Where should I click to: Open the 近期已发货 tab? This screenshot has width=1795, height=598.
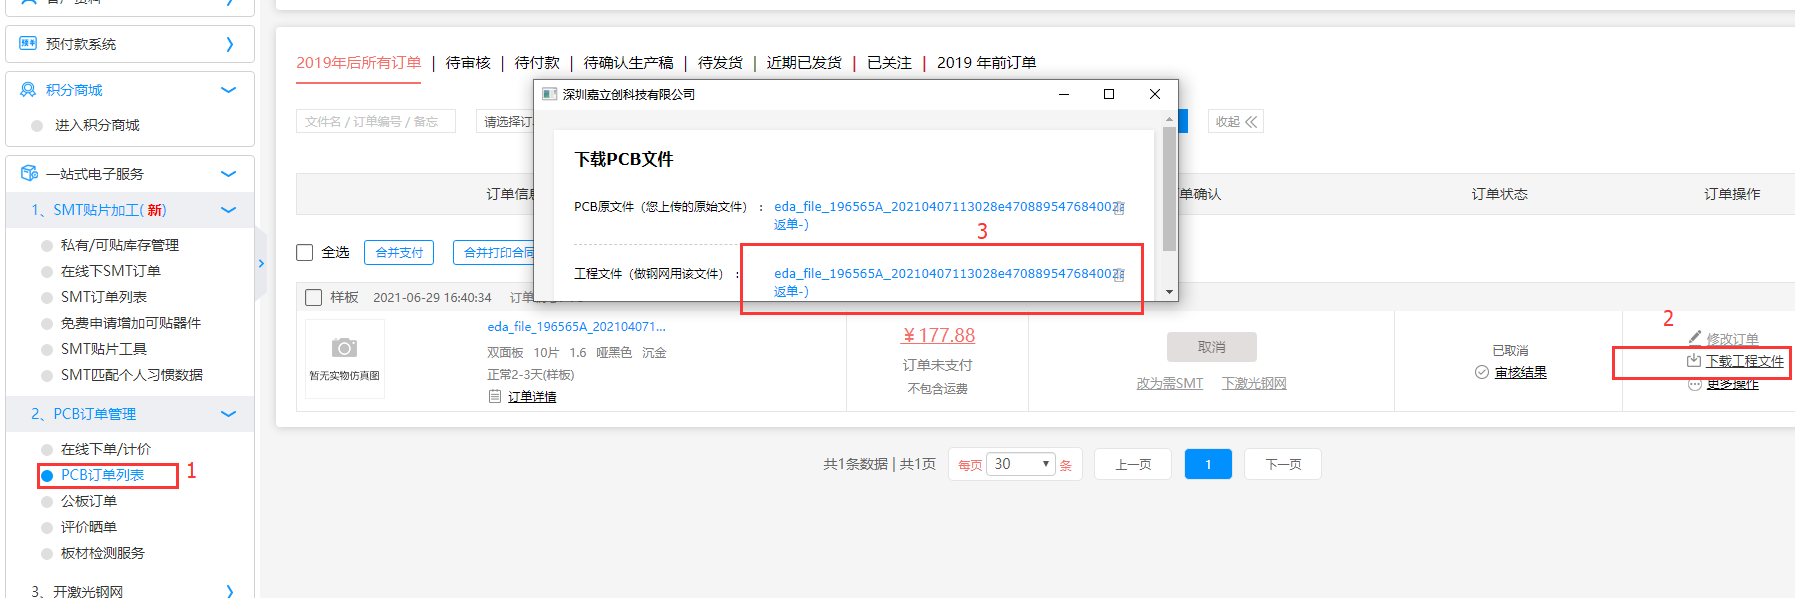804,63
